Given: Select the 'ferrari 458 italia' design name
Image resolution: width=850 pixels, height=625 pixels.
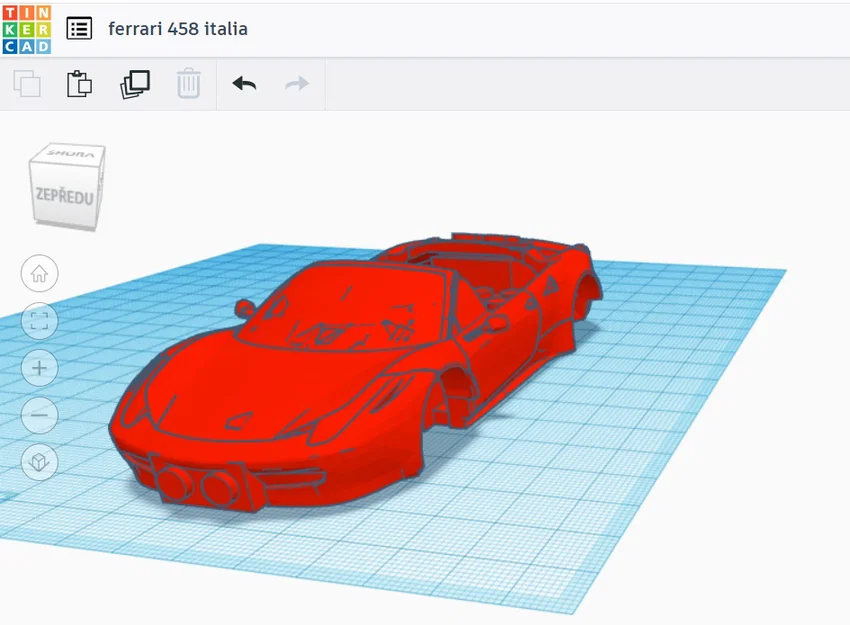Looking at the screenshot, I should point(178,29).
